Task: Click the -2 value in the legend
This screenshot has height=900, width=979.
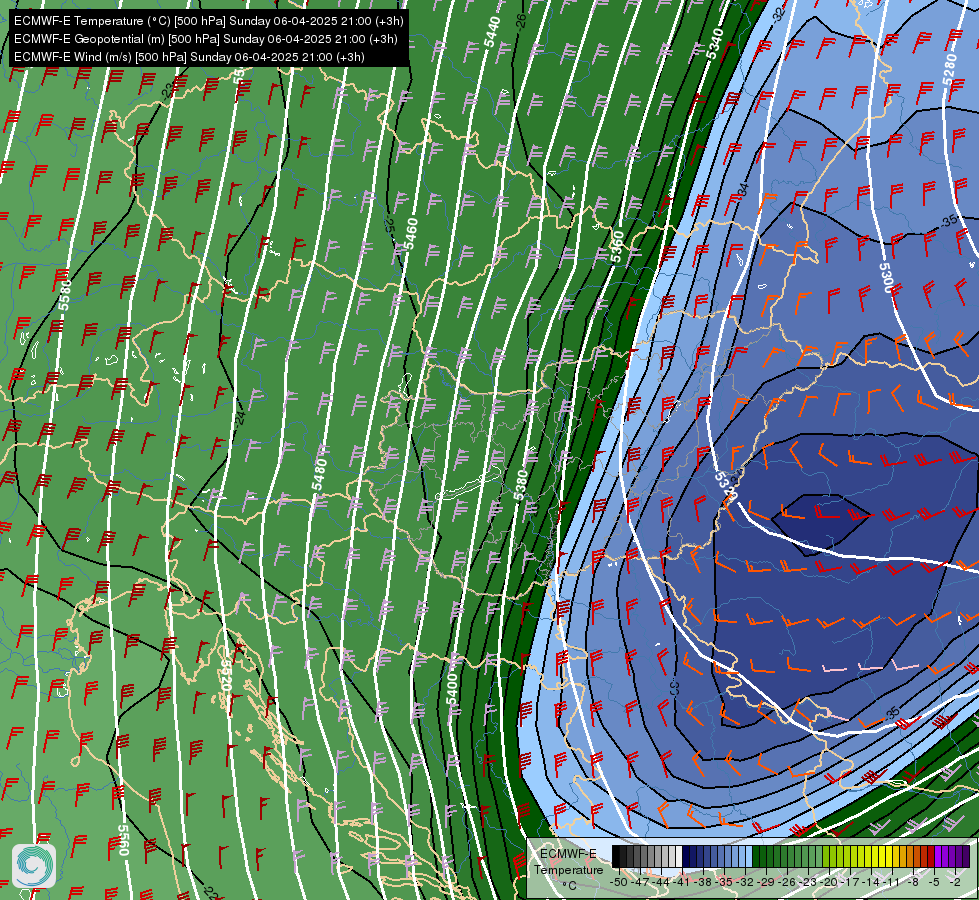Action: pyautogui.click(x=955, y=882)
